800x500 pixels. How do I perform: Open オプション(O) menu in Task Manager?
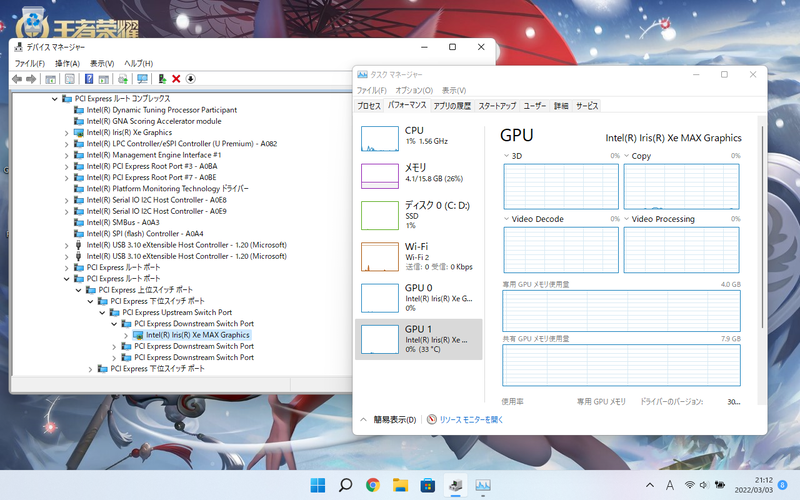click(414, 90)
